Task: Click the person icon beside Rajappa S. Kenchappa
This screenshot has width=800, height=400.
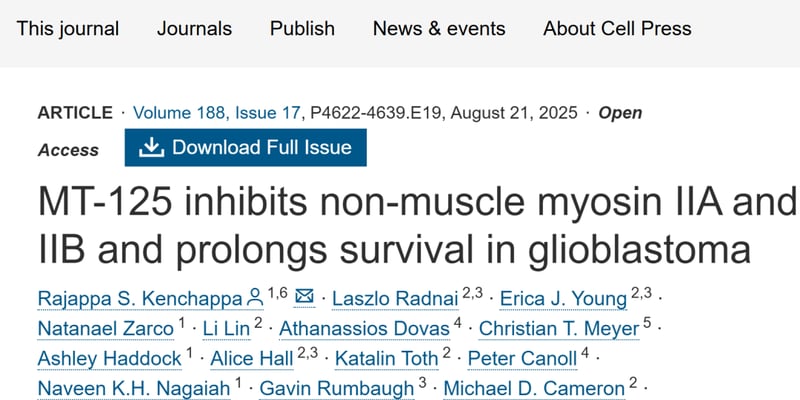Action: (255, 297)
